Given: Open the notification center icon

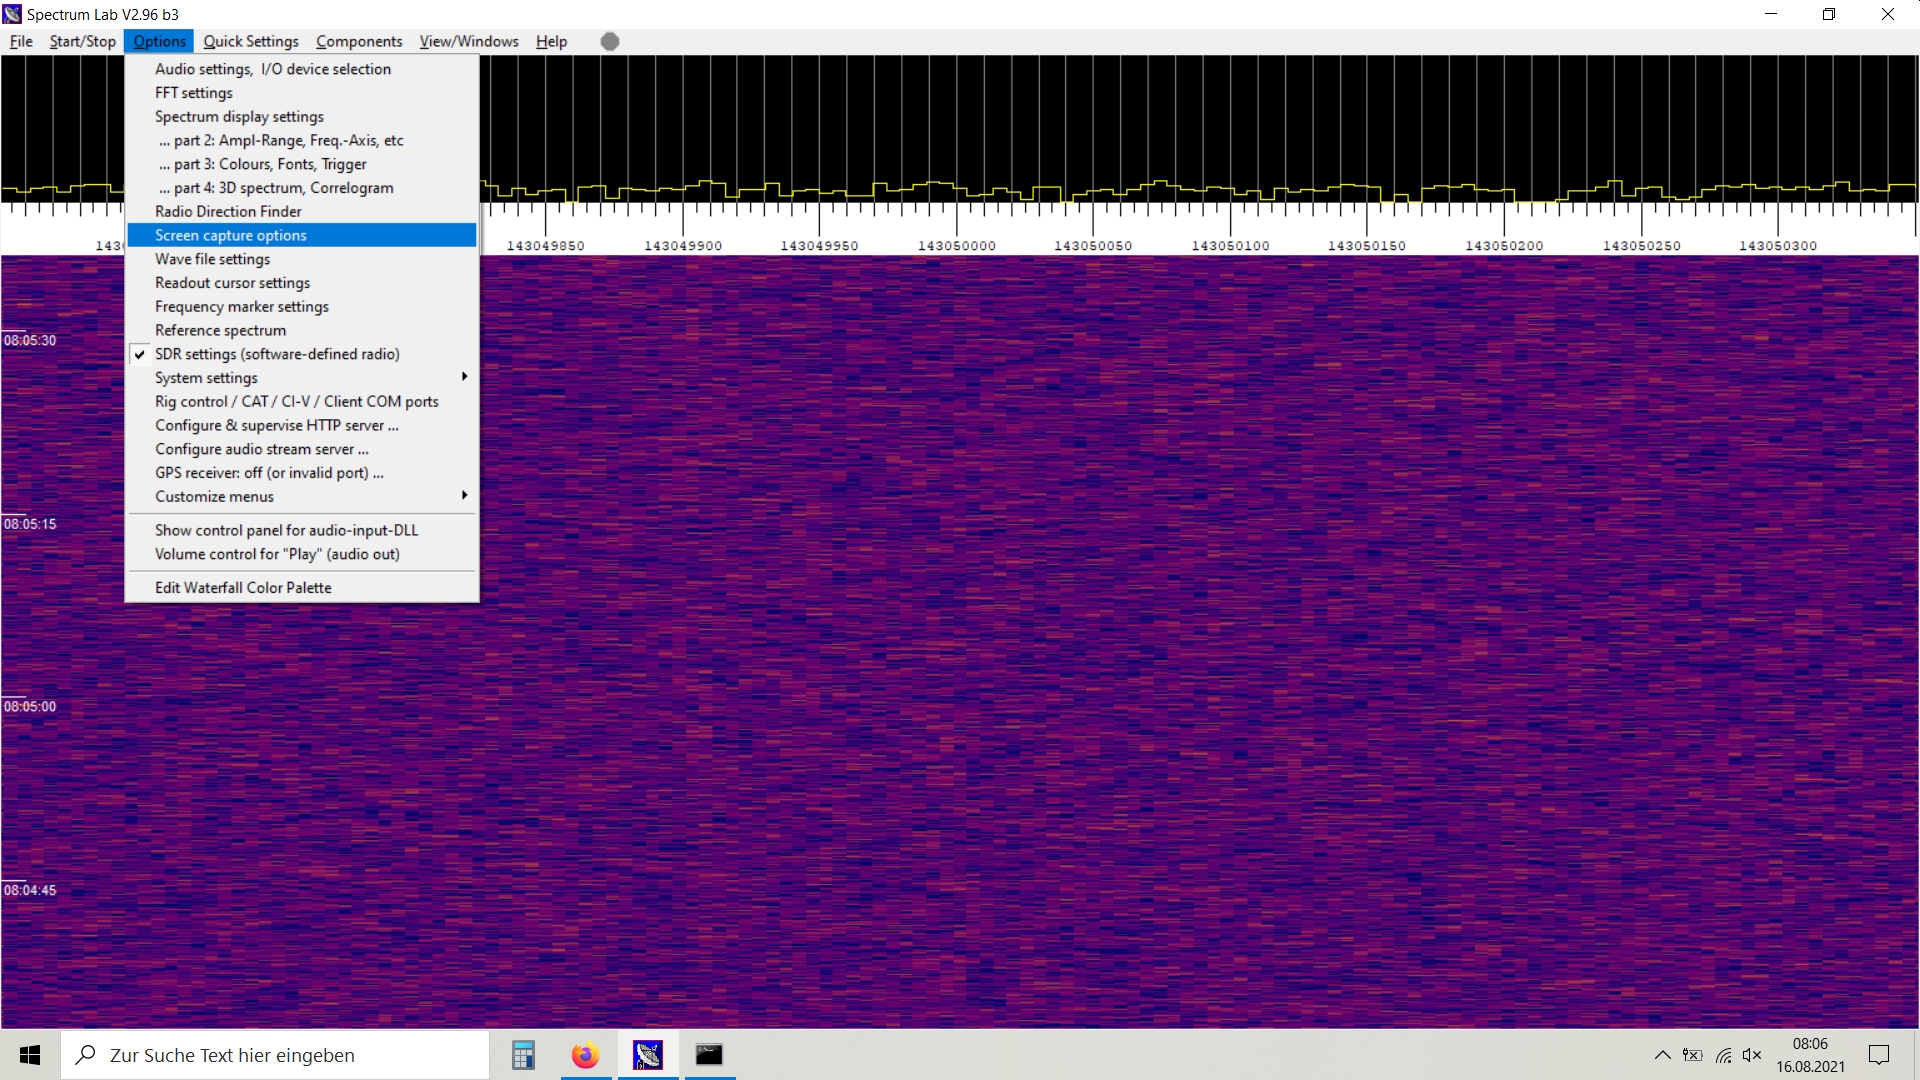Looking at the screenshot, I should tap(1879, 1055).
